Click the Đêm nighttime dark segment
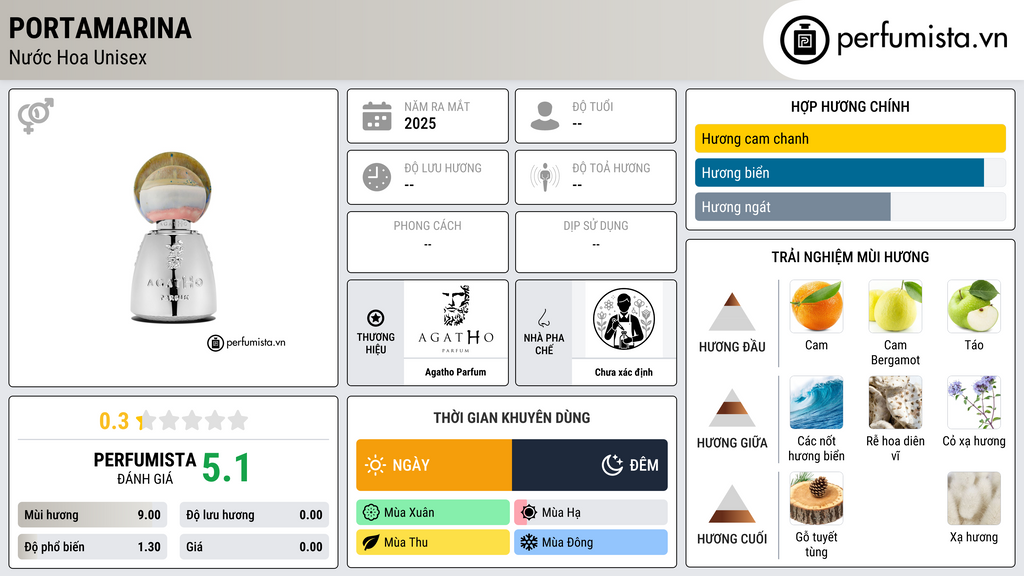 pyautogui.click(x=590, y=465)
